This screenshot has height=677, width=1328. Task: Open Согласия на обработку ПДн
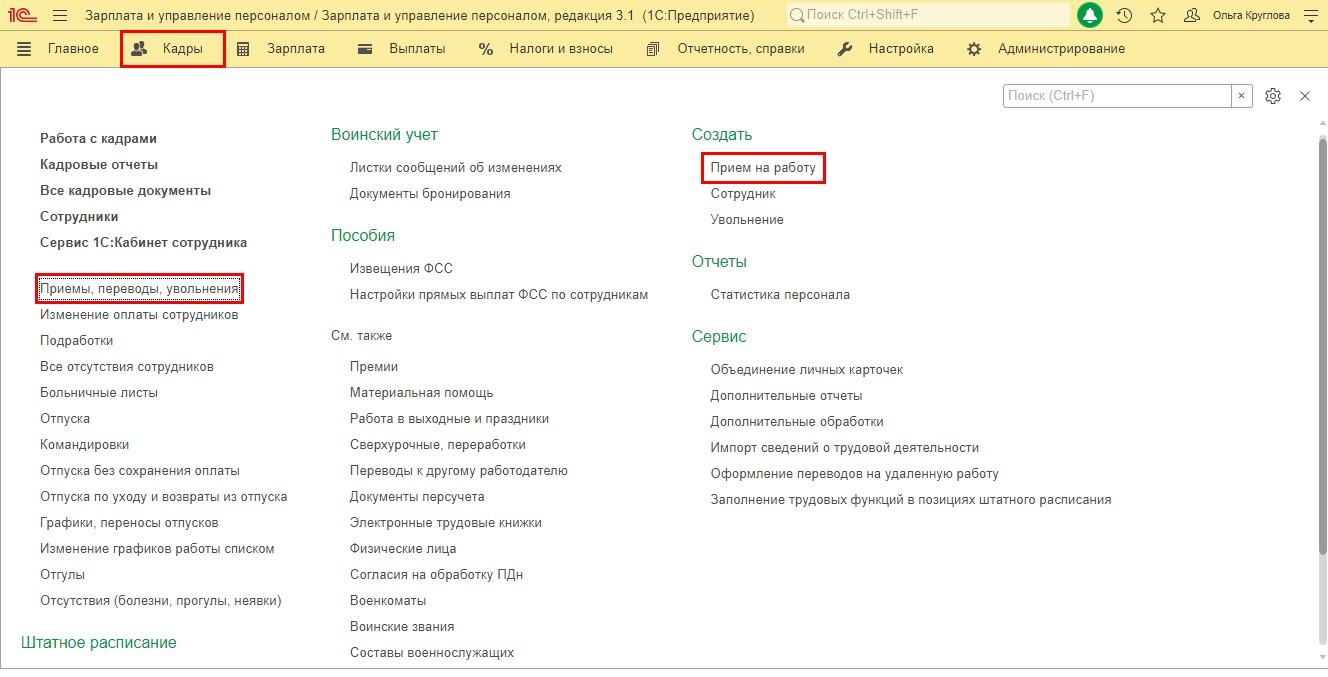[436, 575]
